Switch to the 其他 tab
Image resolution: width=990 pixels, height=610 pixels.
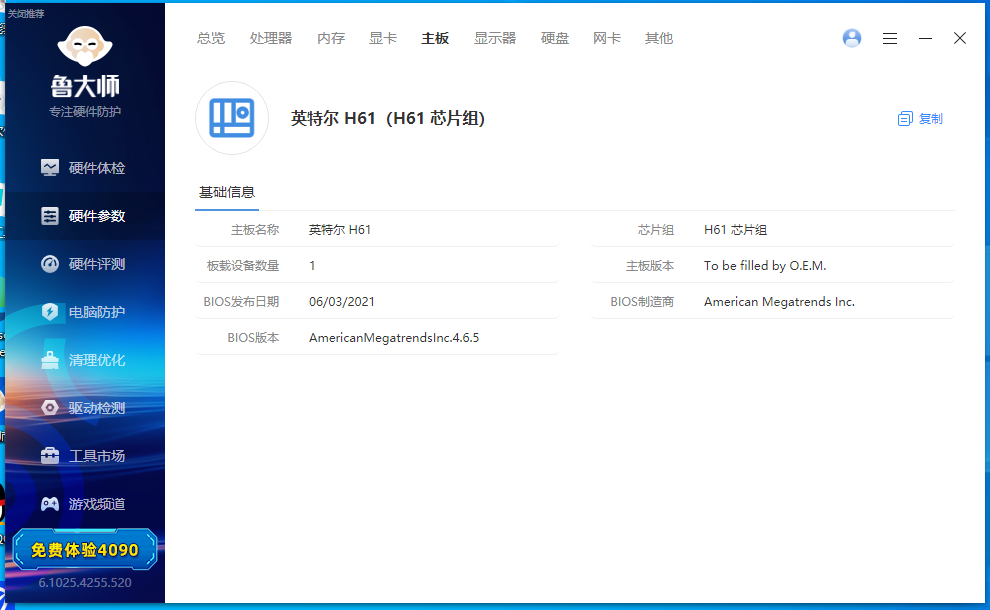coord(659,39)
